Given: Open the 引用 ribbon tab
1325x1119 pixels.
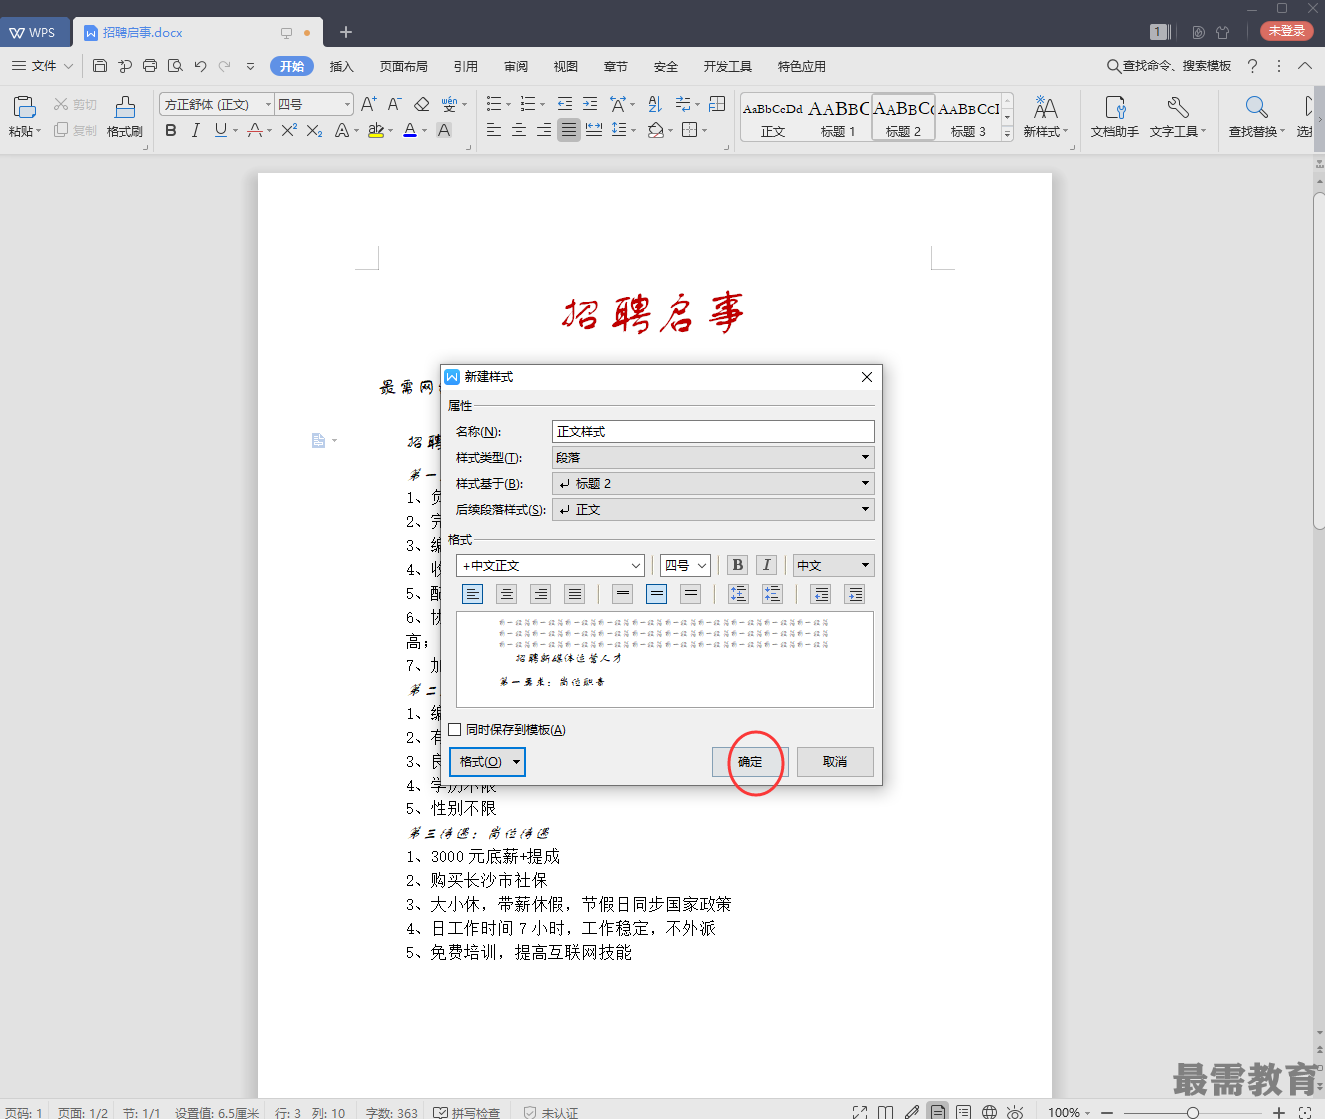Looking at the screenshot, I should point(466,66).
